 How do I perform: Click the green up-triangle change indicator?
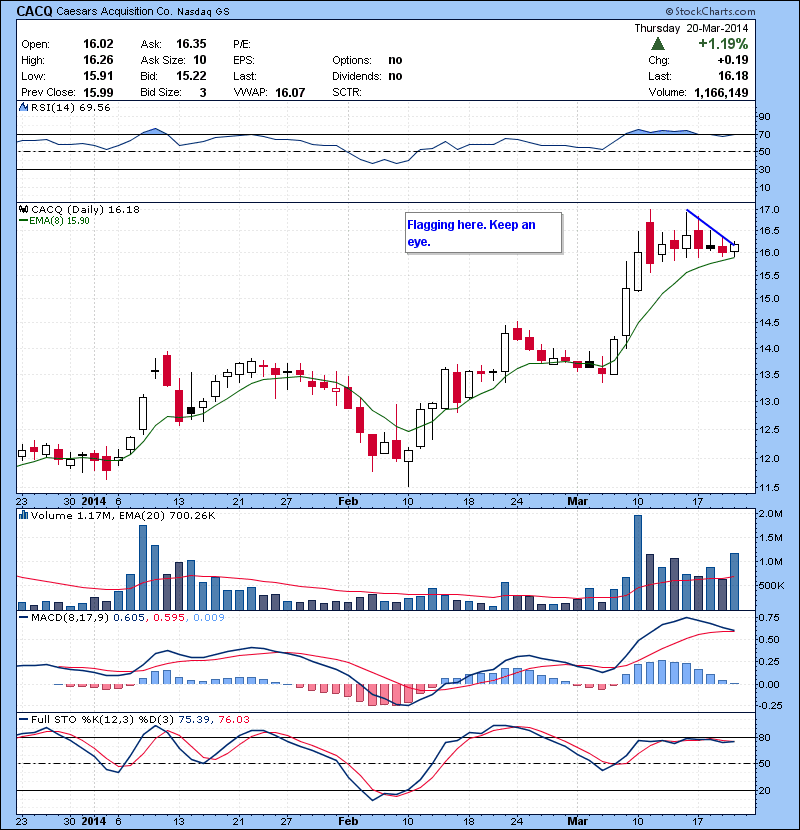pyautogui.click(x=657, y=44)
